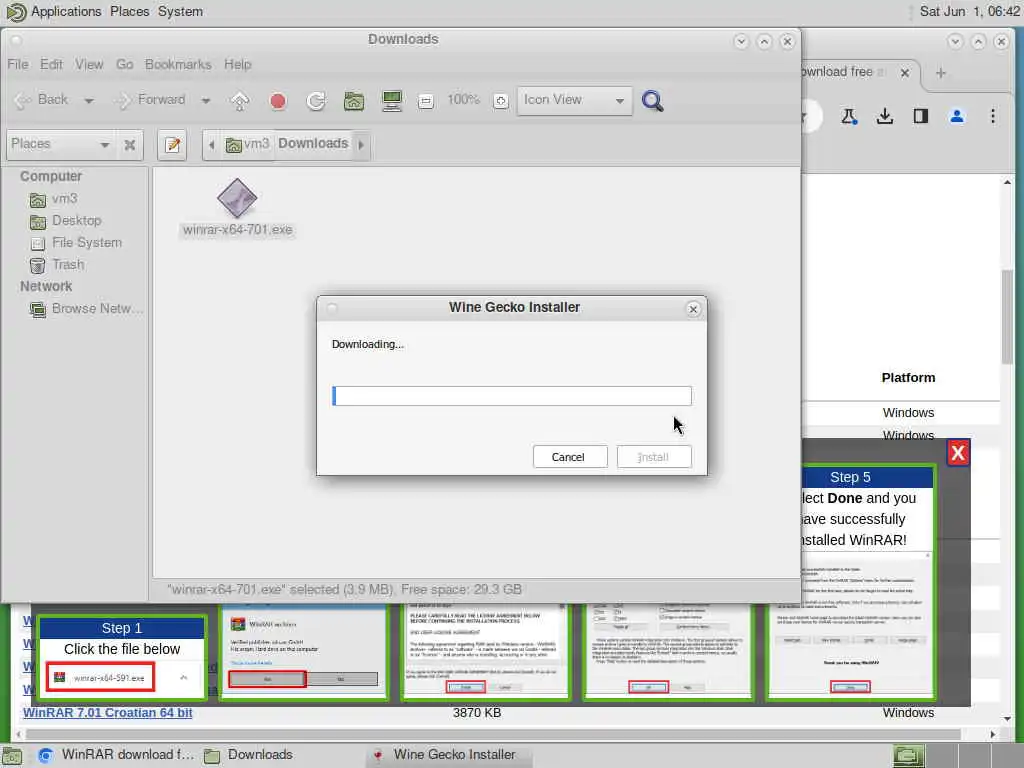Click the zoom out icon
This screenshot has height=768, width=1024.
click(x=426, y=101)
